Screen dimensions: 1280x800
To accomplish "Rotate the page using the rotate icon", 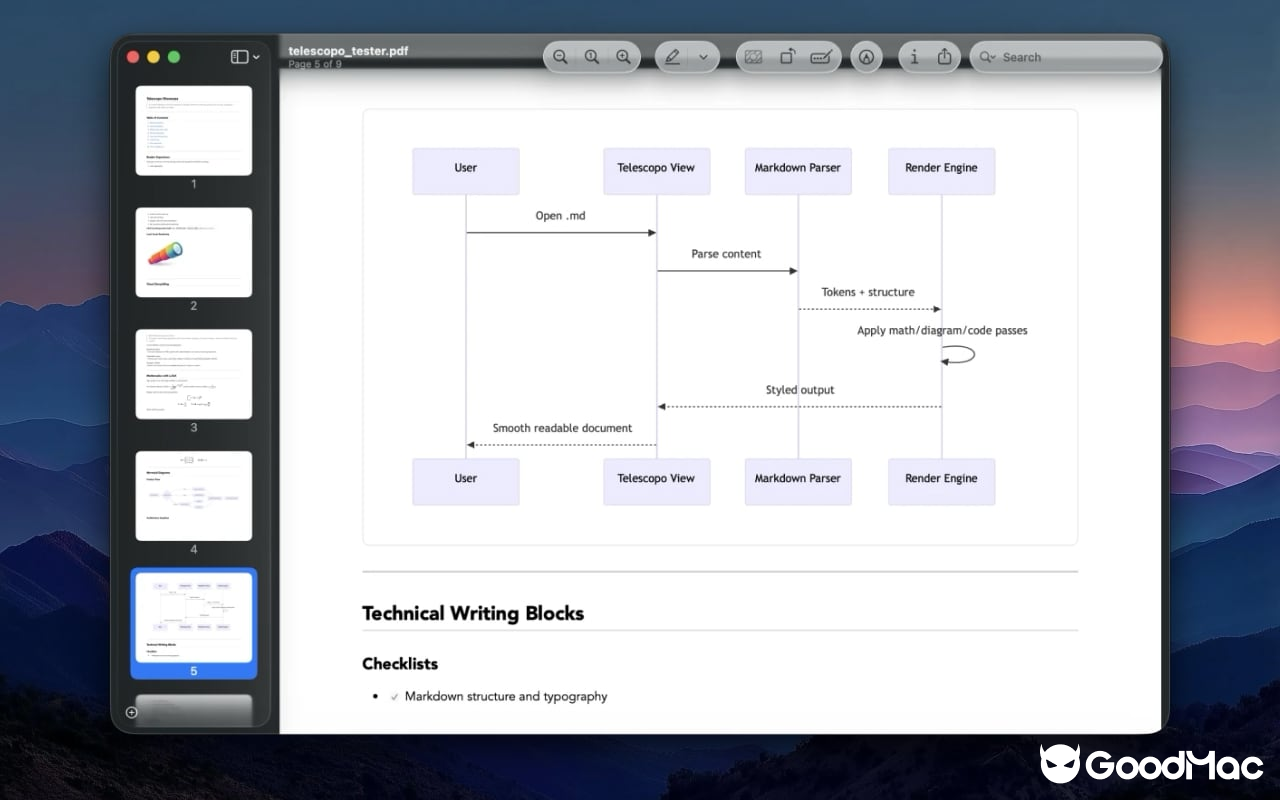I will click(787, 57).
